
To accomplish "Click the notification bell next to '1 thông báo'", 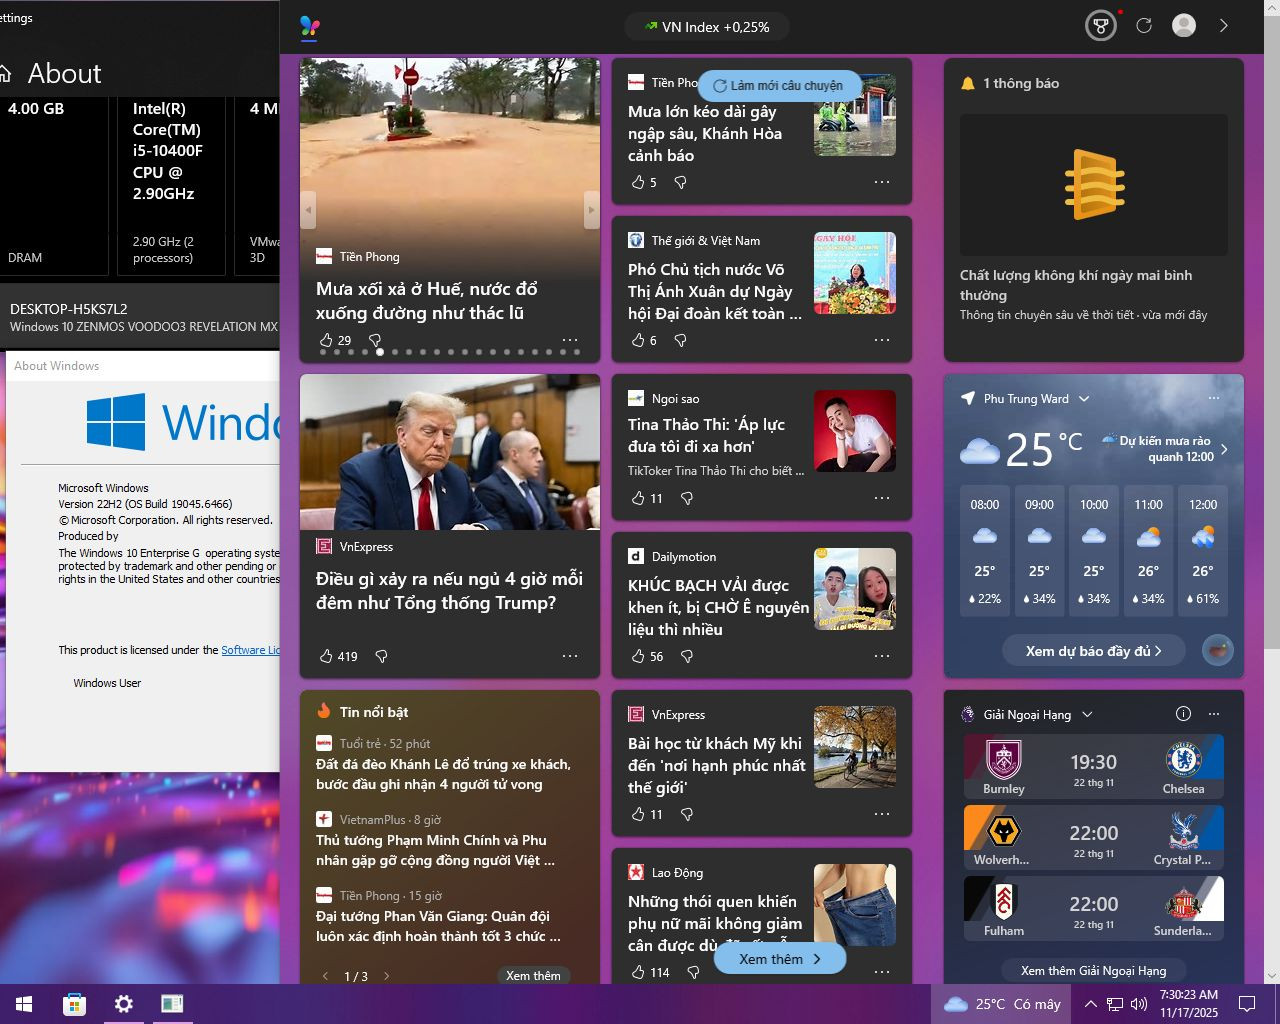I will pyautogui.click(x=966, y=84).
